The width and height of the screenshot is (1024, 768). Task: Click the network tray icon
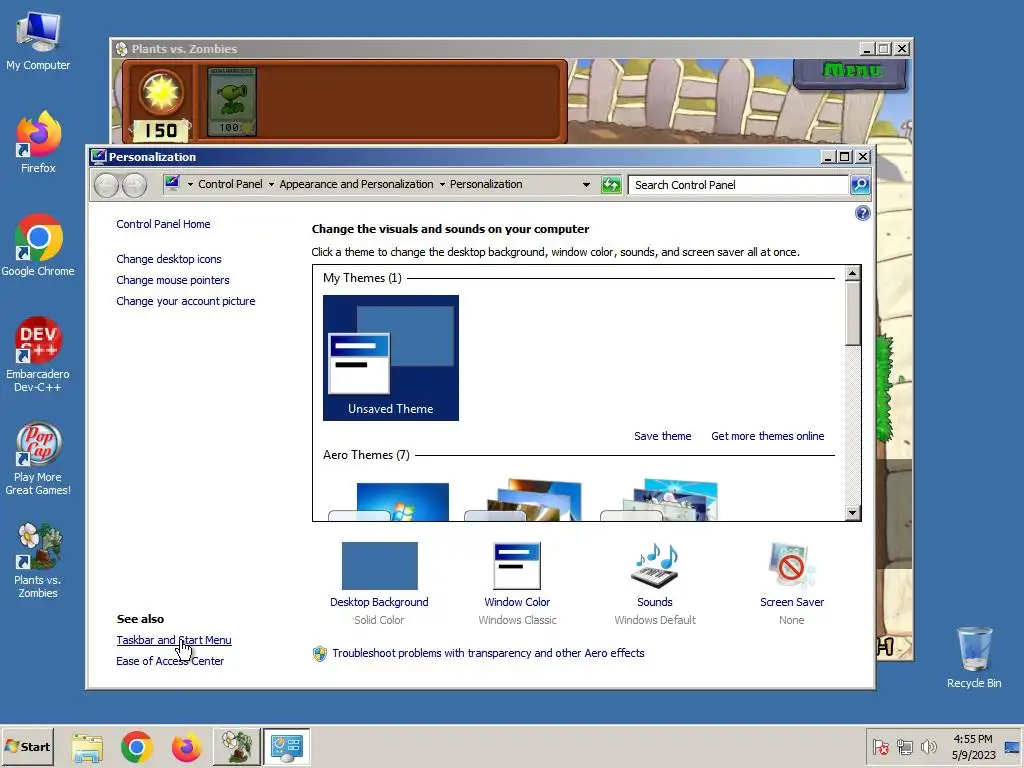tap(904, 747)
